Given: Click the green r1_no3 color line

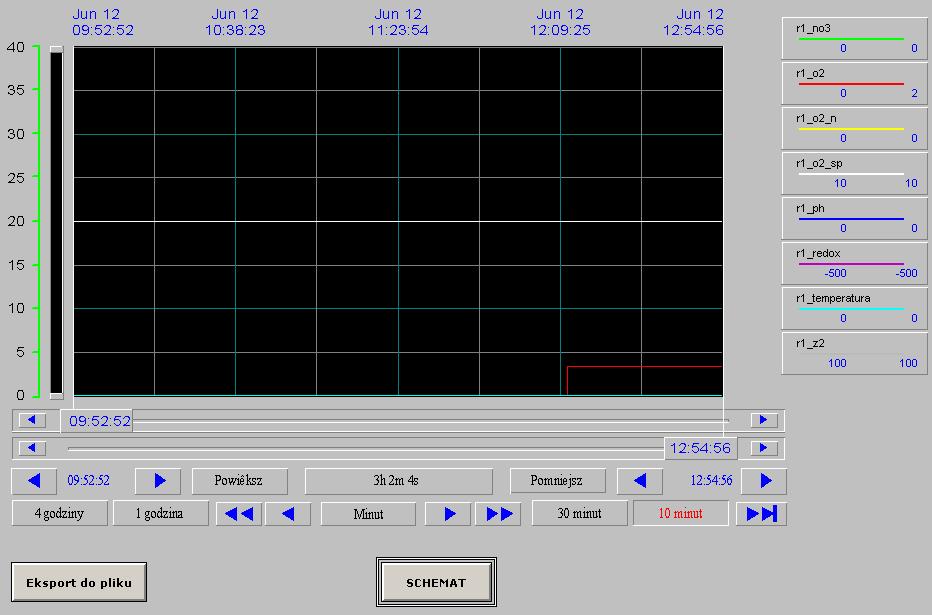Looking at the screenshot, I should click(851, 39).
